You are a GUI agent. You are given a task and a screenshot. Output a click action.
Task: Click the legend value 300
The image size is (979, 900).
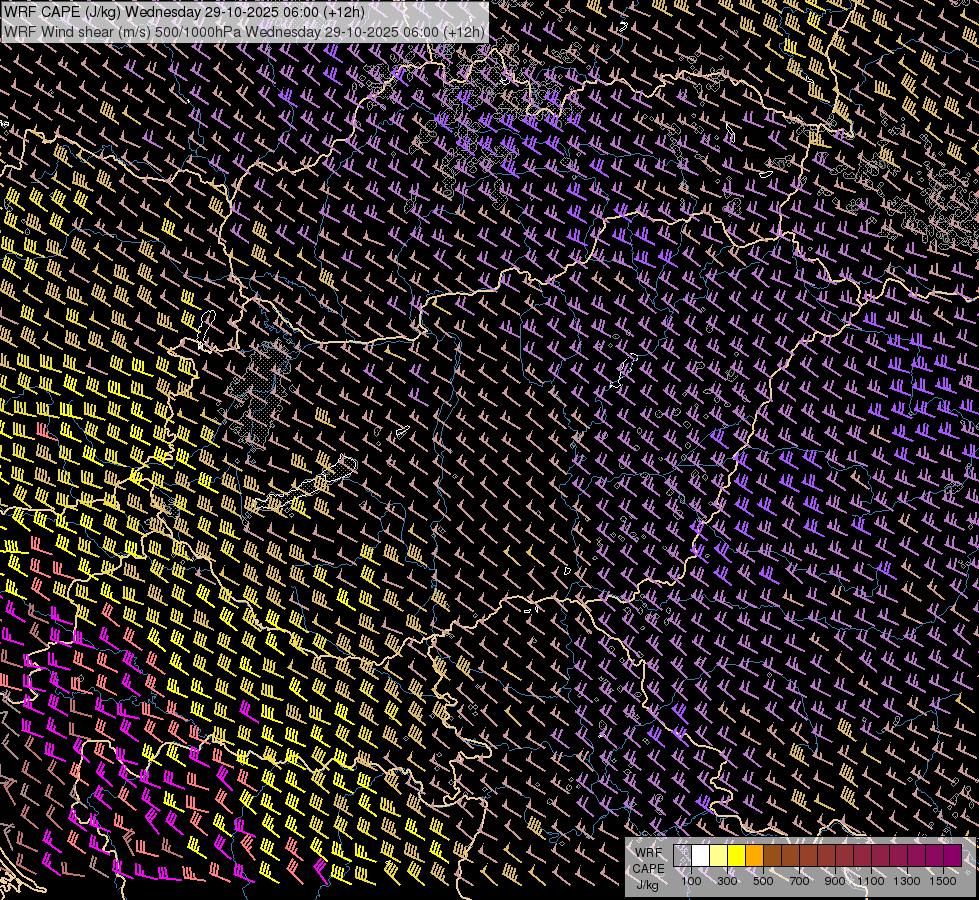(x=727, y=881)
